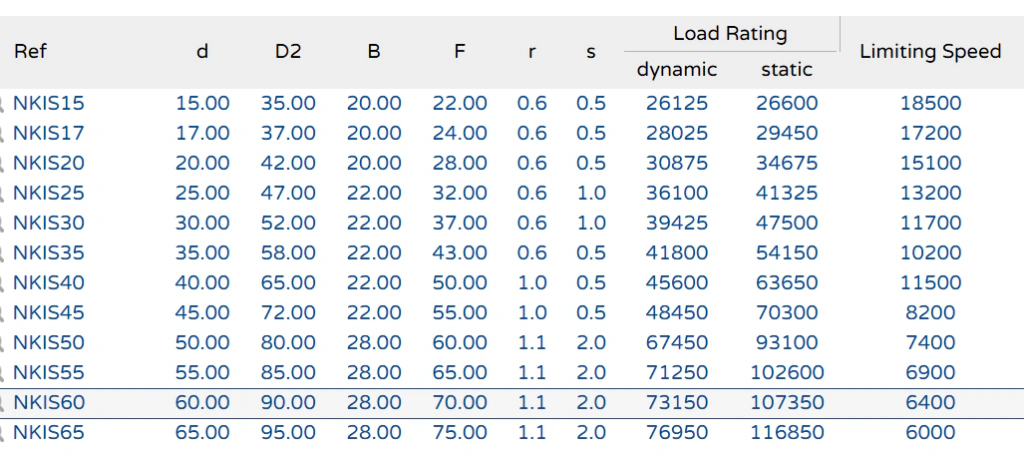Click dynamic load value 45600
The width and height of the screenshot is (1024, 462).
click(677, 283)
